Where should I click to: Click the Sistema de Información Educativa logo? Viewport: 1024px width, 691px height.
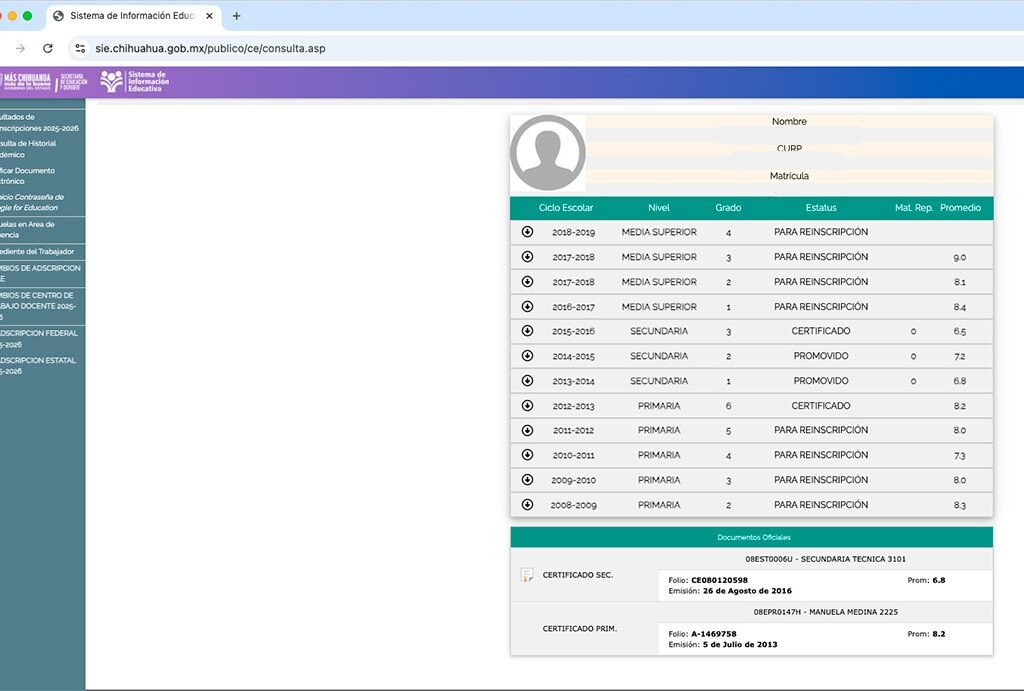[135, 82]
